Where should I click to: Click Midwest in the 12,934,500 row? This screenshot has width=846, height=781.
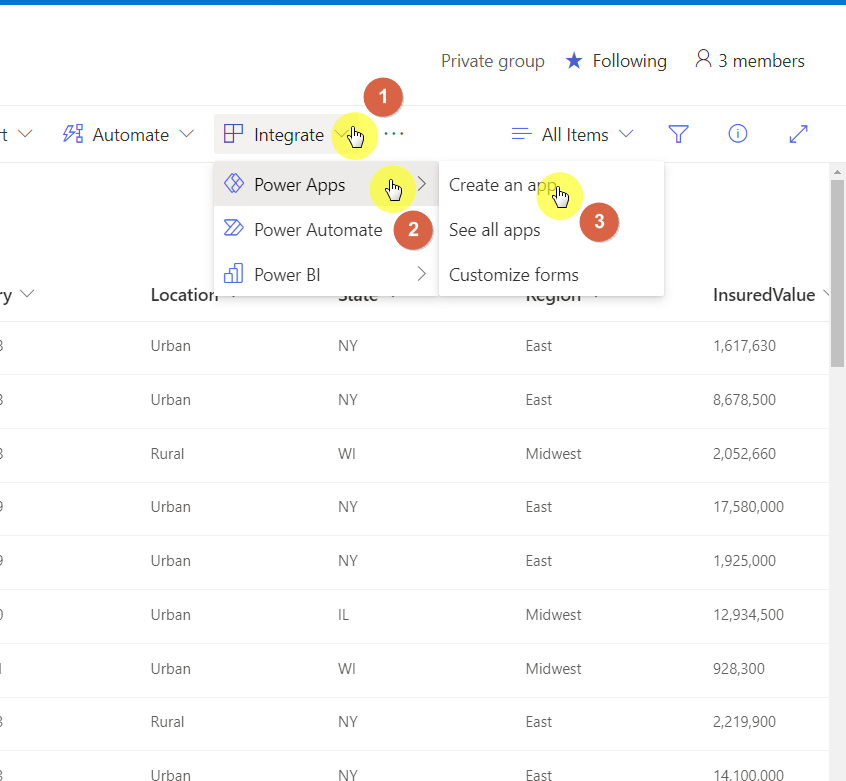click(x=553, y=614)
